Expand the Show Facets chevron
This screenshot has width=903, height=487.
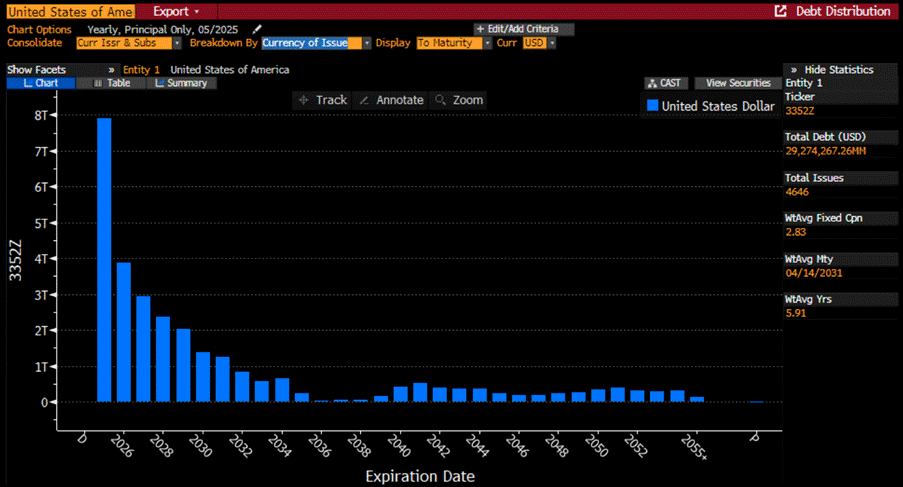111,70
